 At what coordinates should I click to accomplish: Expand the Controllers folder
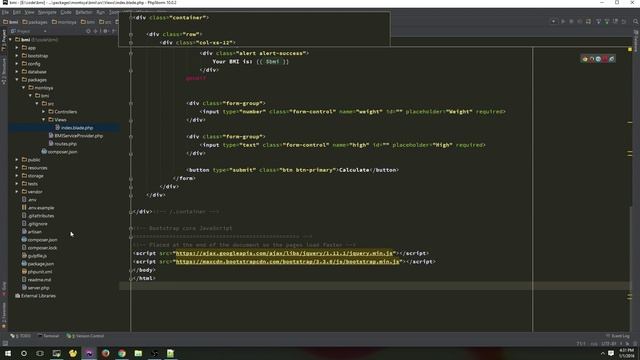point(44,112)
